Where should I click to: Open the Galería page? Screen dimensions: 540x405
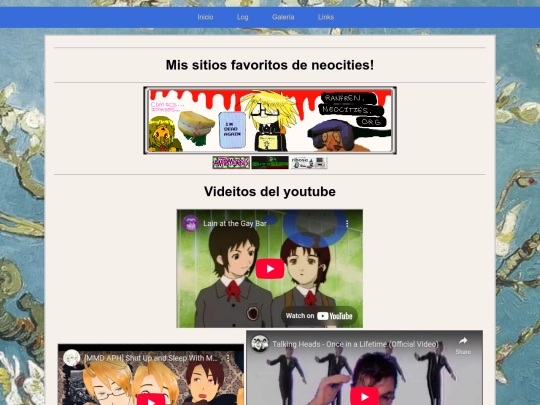tap(283, 17)
